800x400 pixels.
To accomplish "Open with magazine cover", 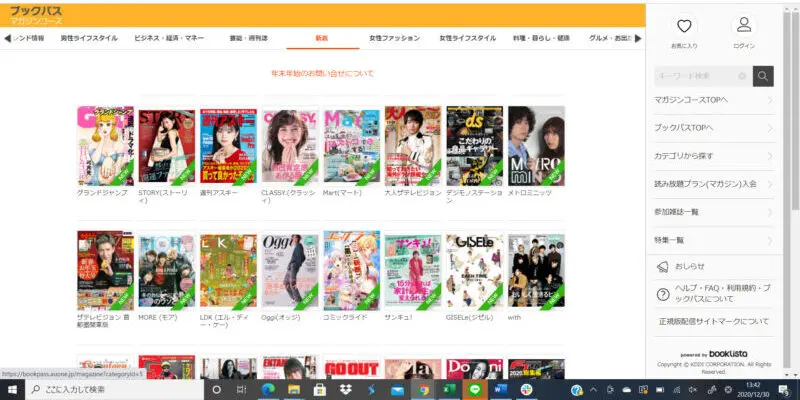I will pos(536,270).
